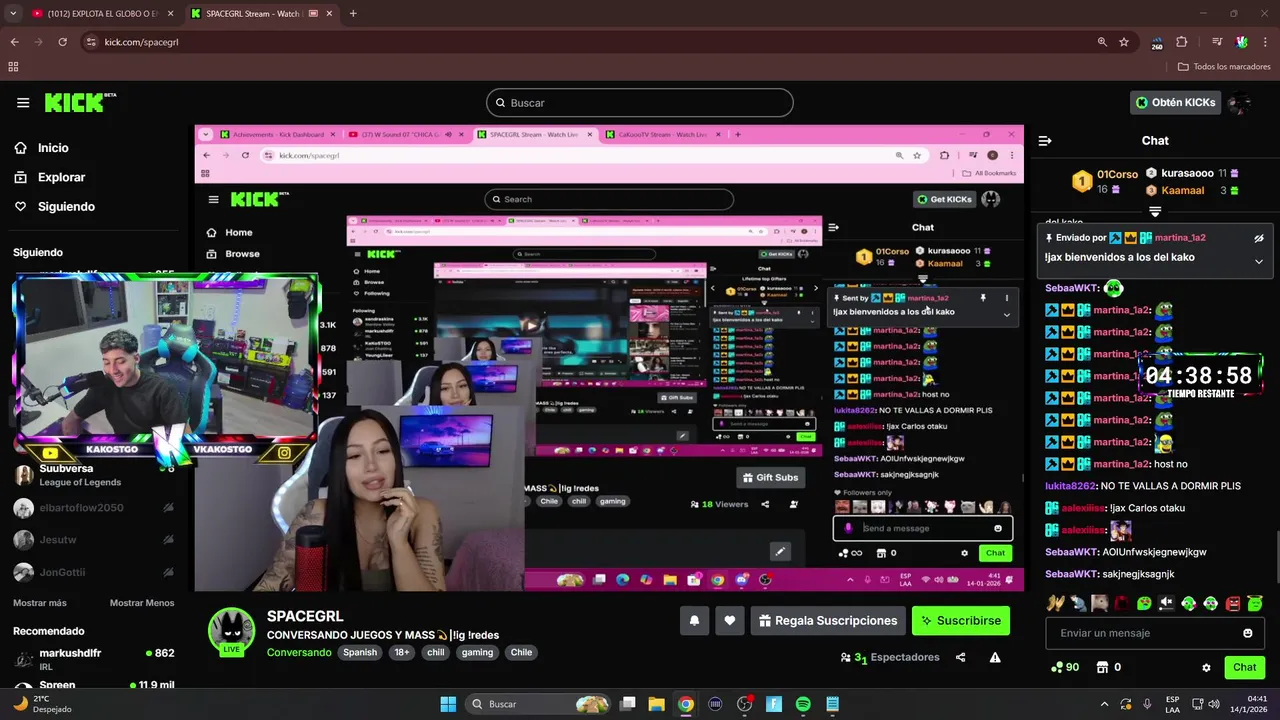Open elbartoflow2050 channel in sidebar
Screen dimensions: 1280x720
click(95, 508)
